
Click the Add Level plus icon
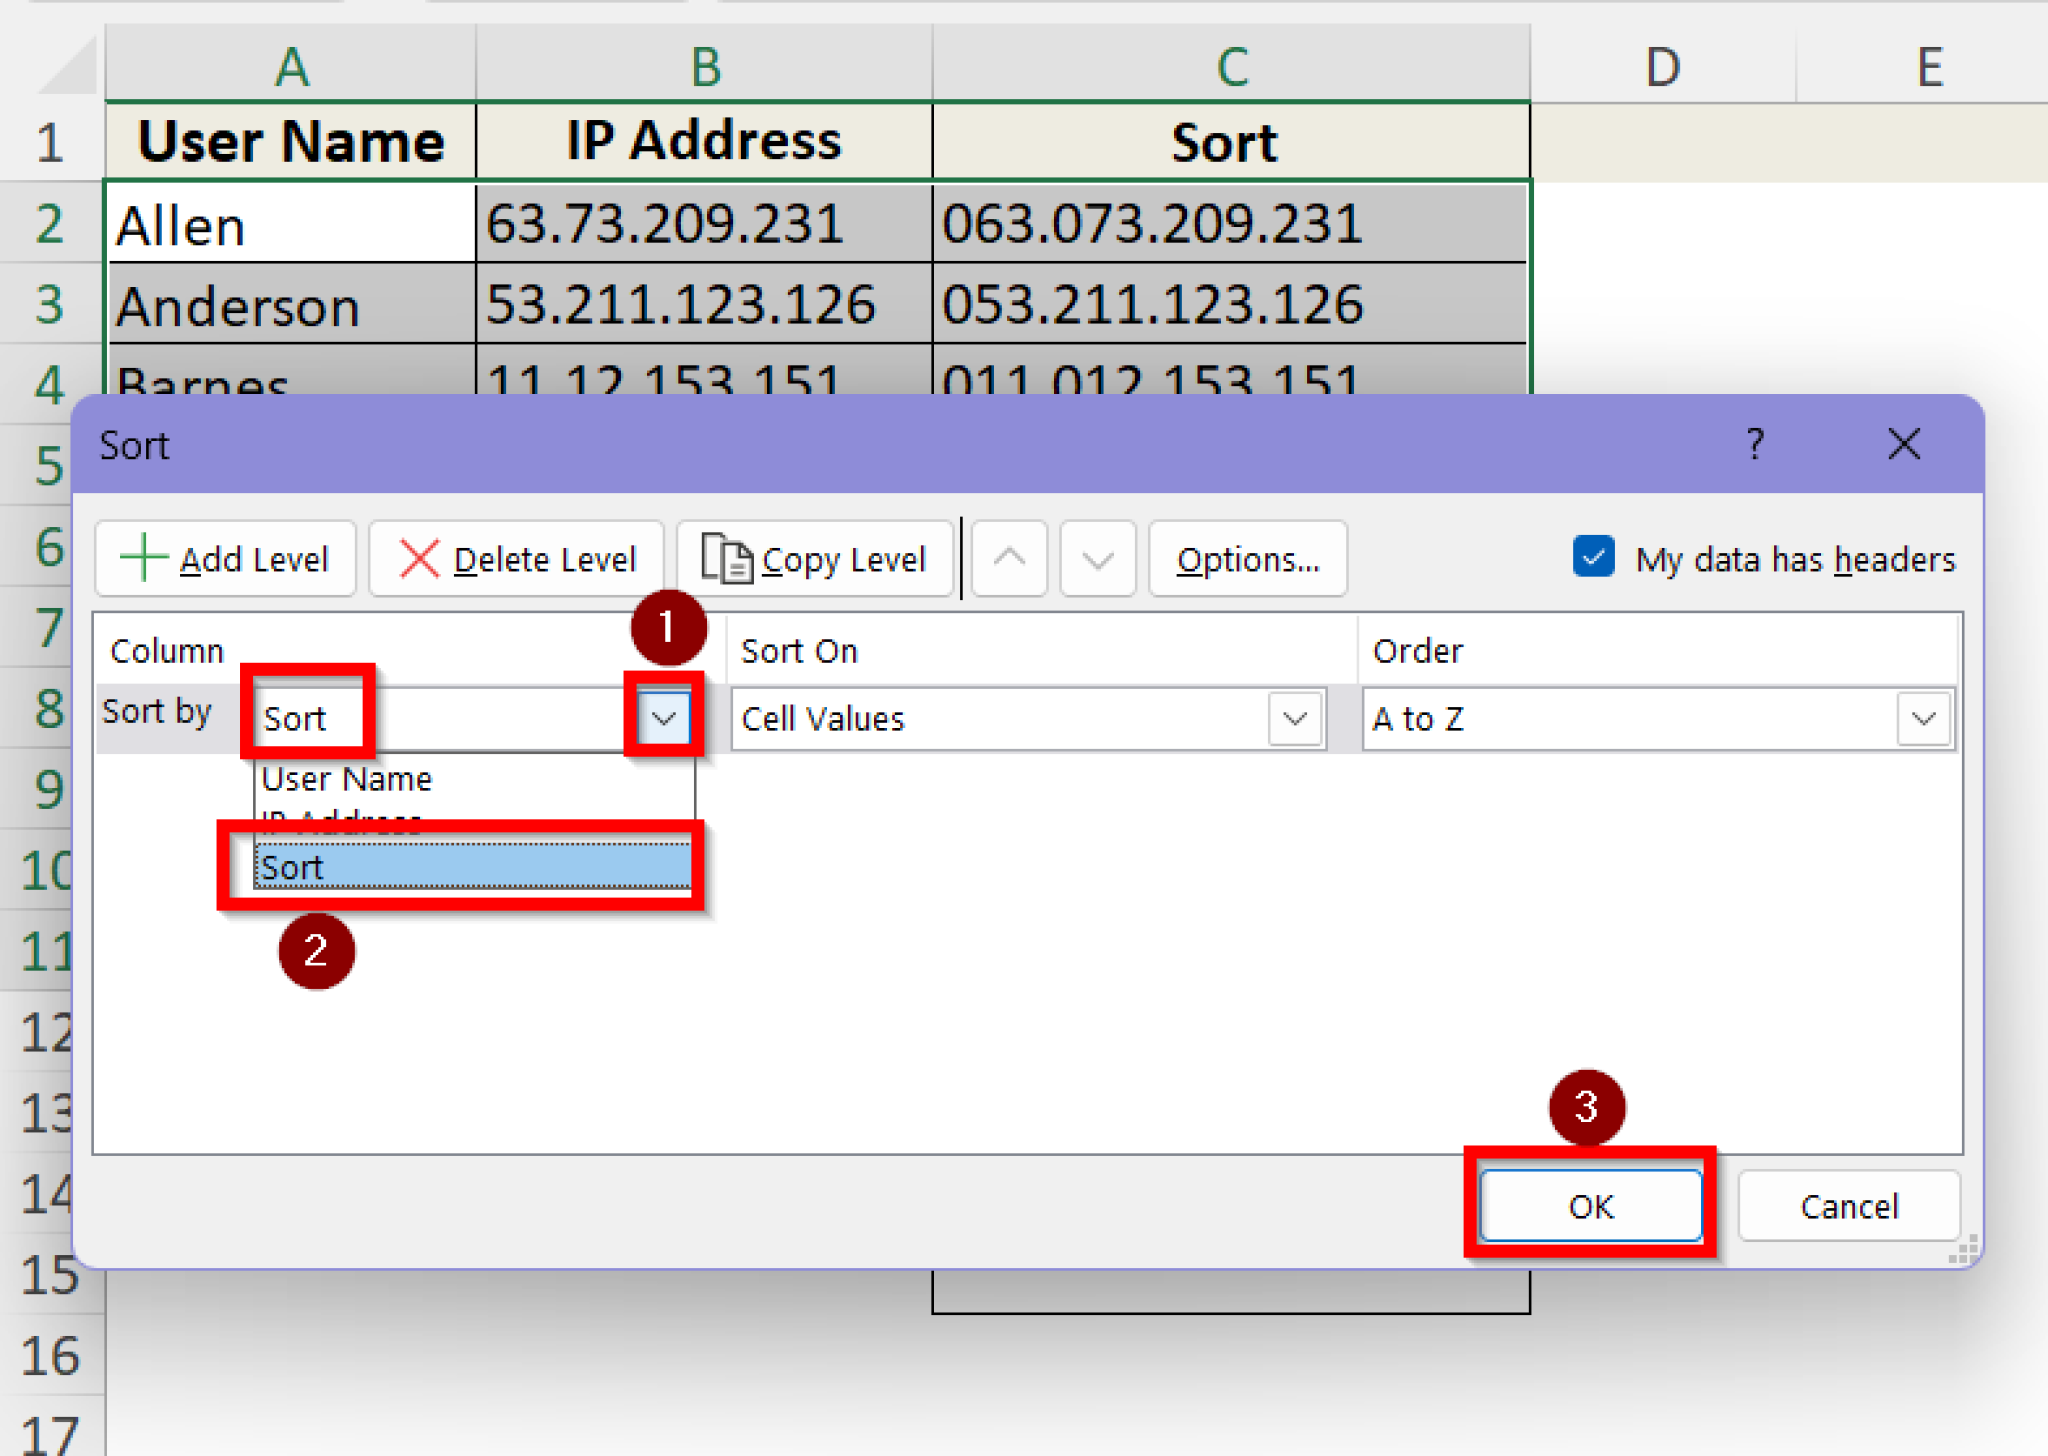pos(146,558)
